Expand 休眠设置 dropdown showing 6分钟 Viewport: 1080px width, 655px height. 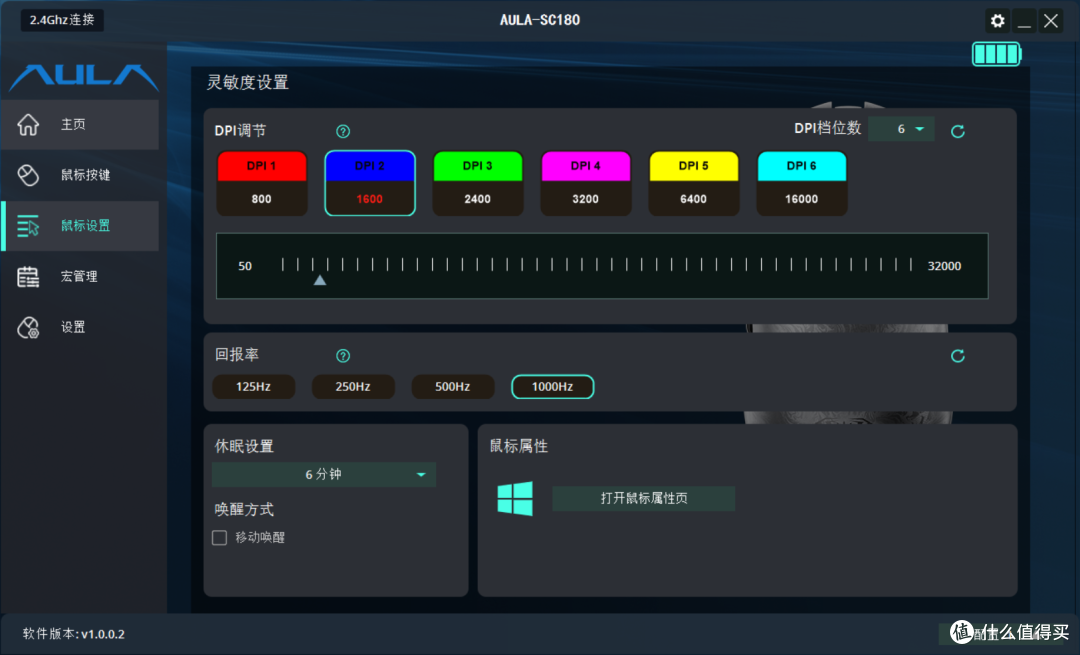[324, 475]
